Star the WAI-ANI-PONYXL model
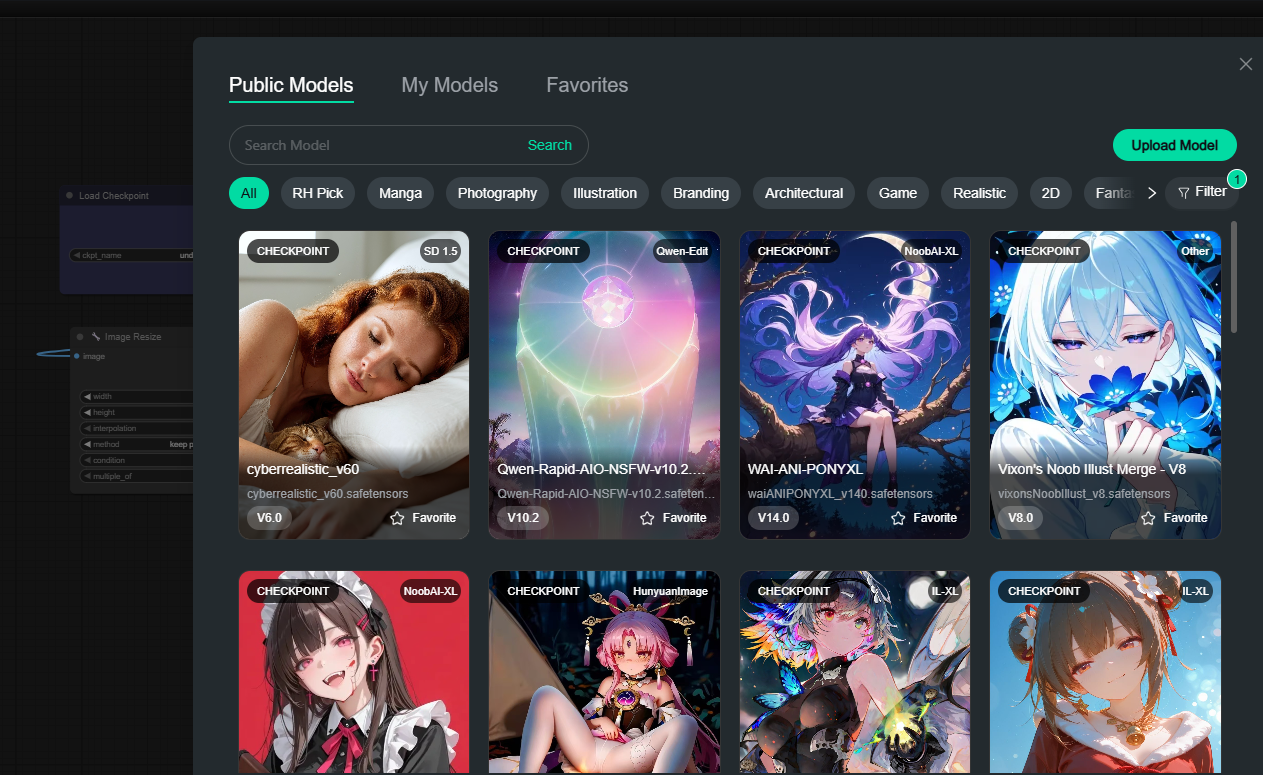 click(x=898, y=518)
